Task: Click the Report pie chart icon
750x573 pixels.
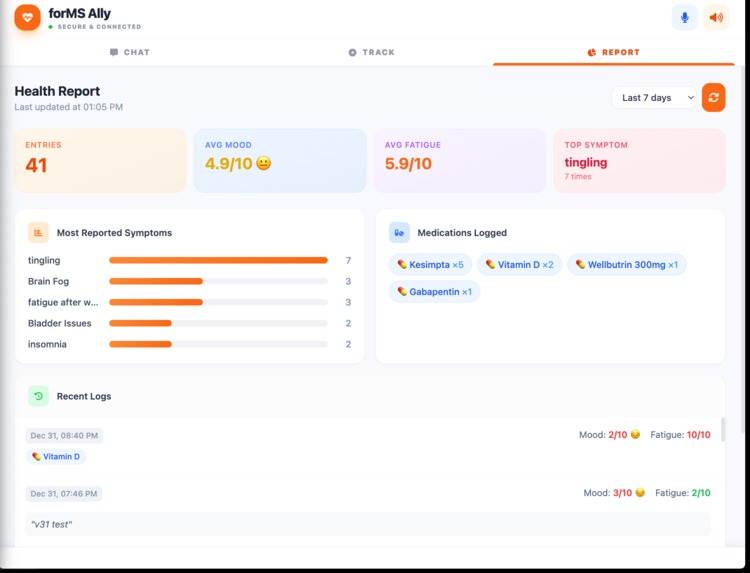Action: 592,52
